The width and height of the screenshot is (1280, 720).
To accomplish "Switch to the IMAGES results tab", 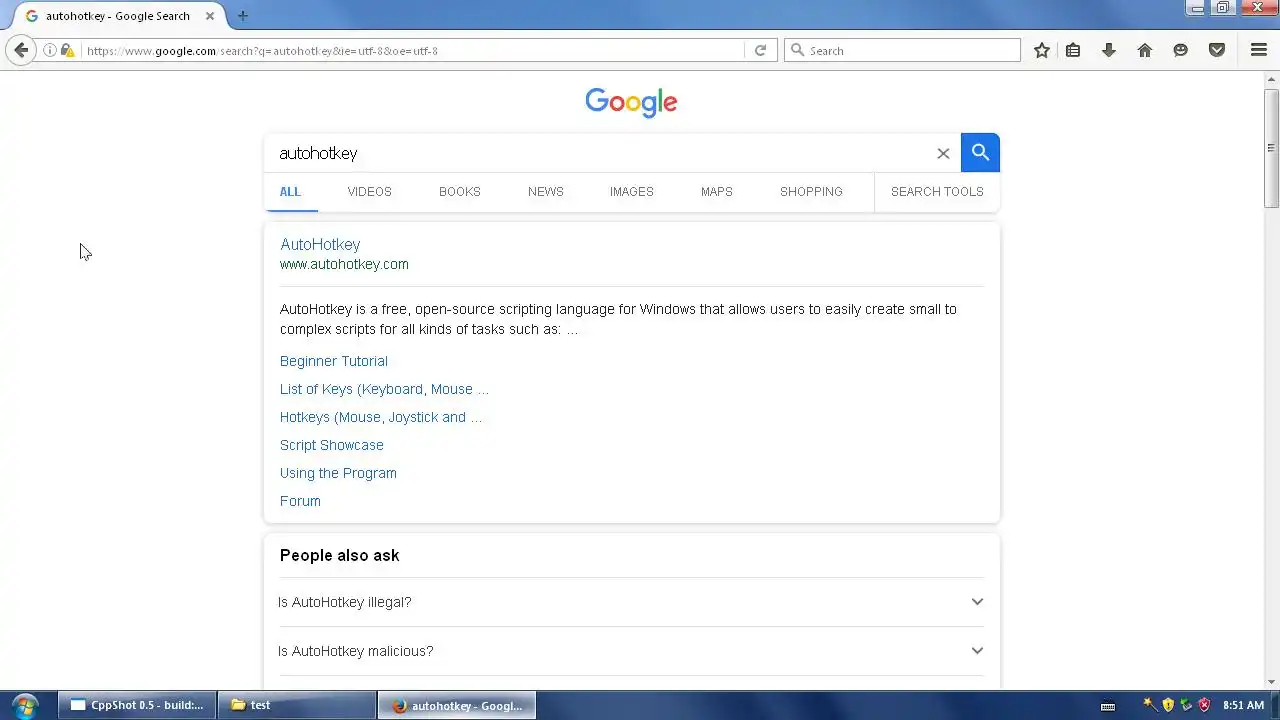I will point(631,192).
